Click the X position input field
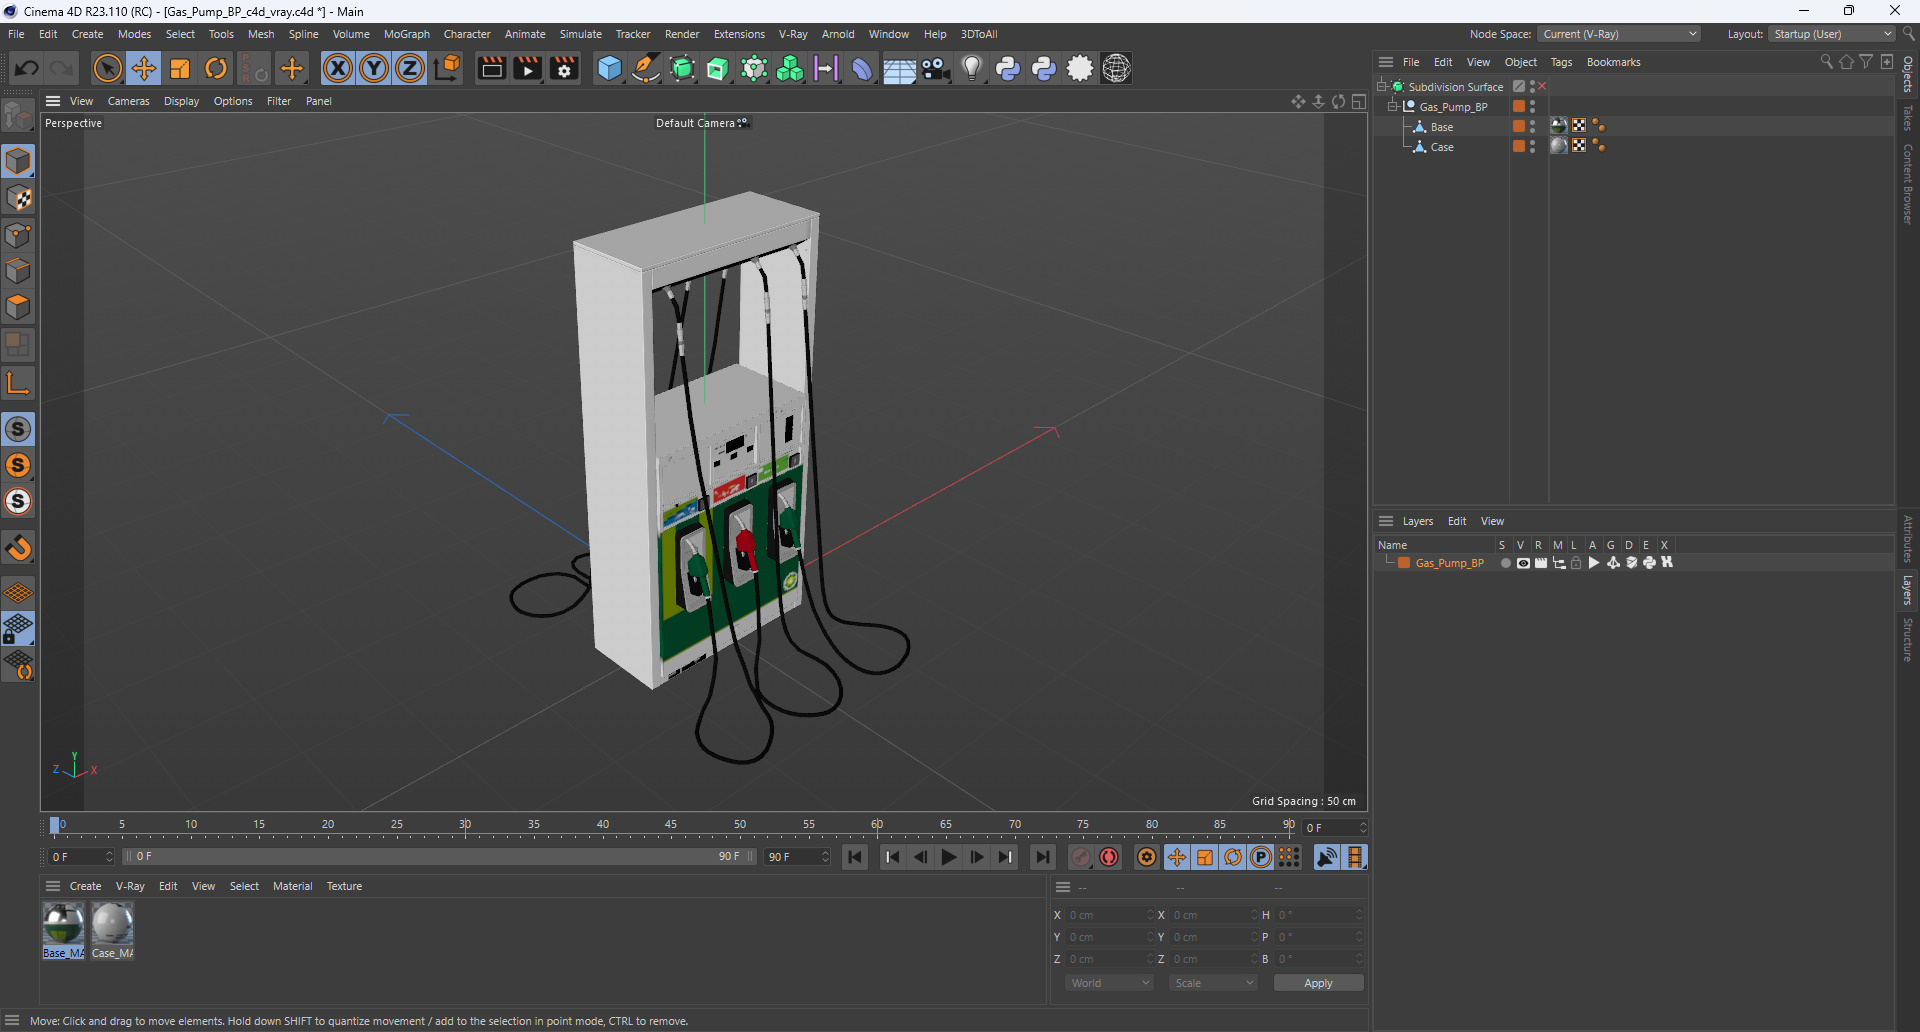 click(1110, 915)
